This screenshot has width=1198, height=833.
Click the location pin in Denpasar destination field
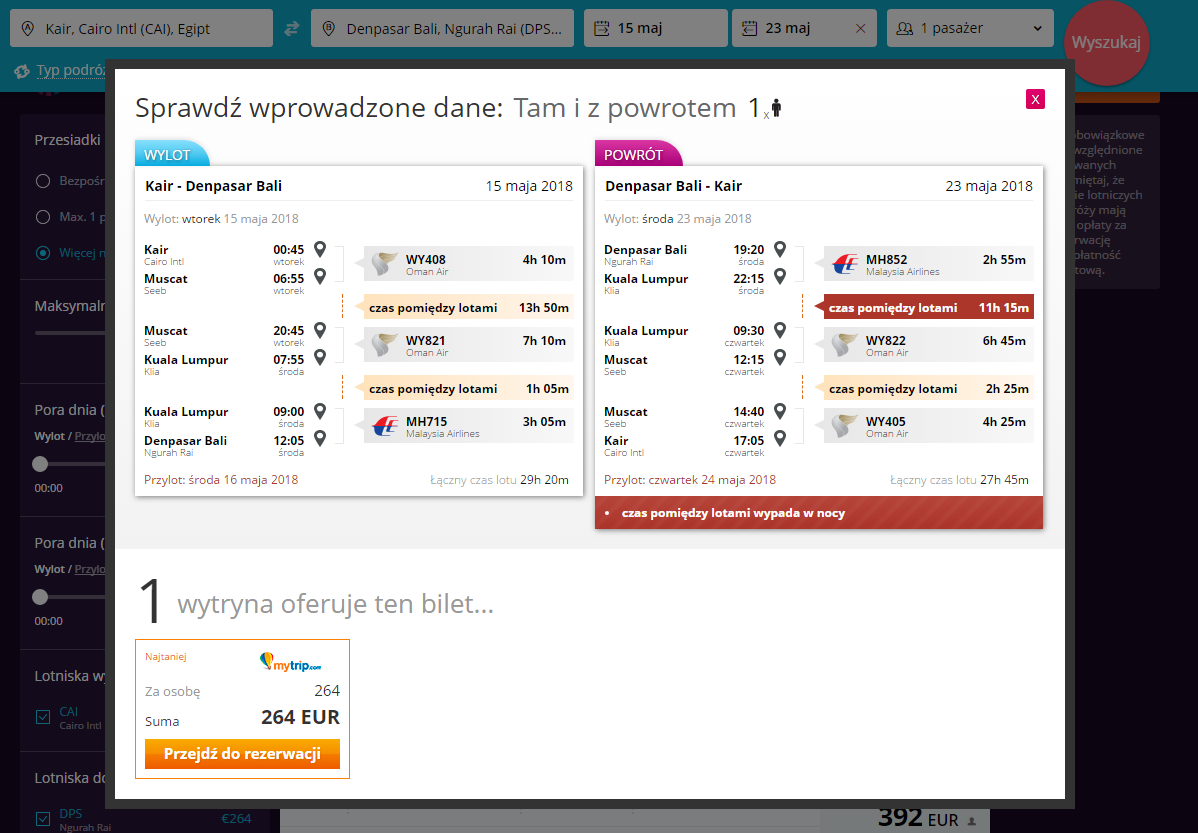(x=329, y=28)
